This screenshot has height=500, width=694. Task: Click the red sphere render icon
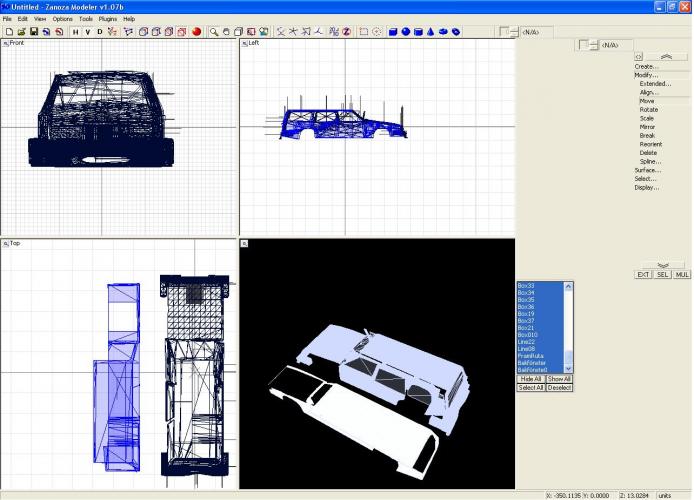197,32
